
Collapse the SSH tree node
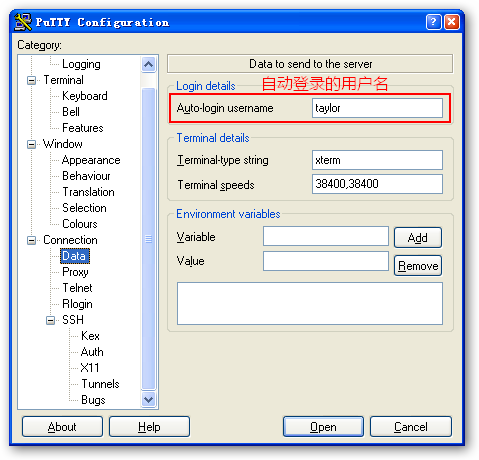click(50, 320)
